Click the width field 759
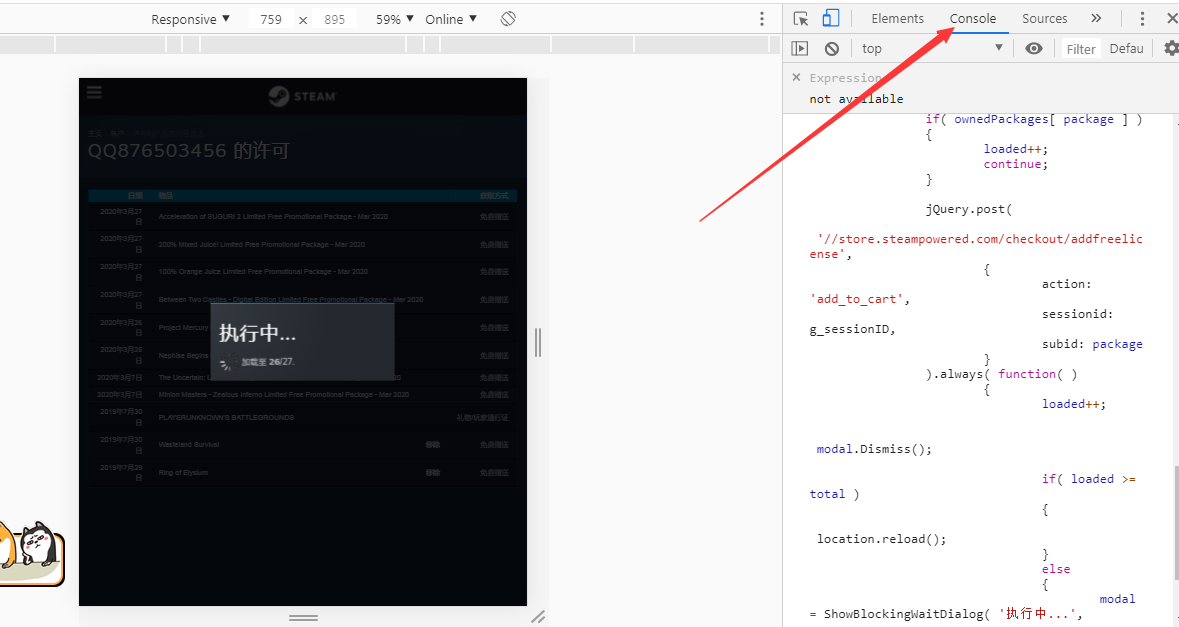This screenshot has height=627, width=1179. 271,20
